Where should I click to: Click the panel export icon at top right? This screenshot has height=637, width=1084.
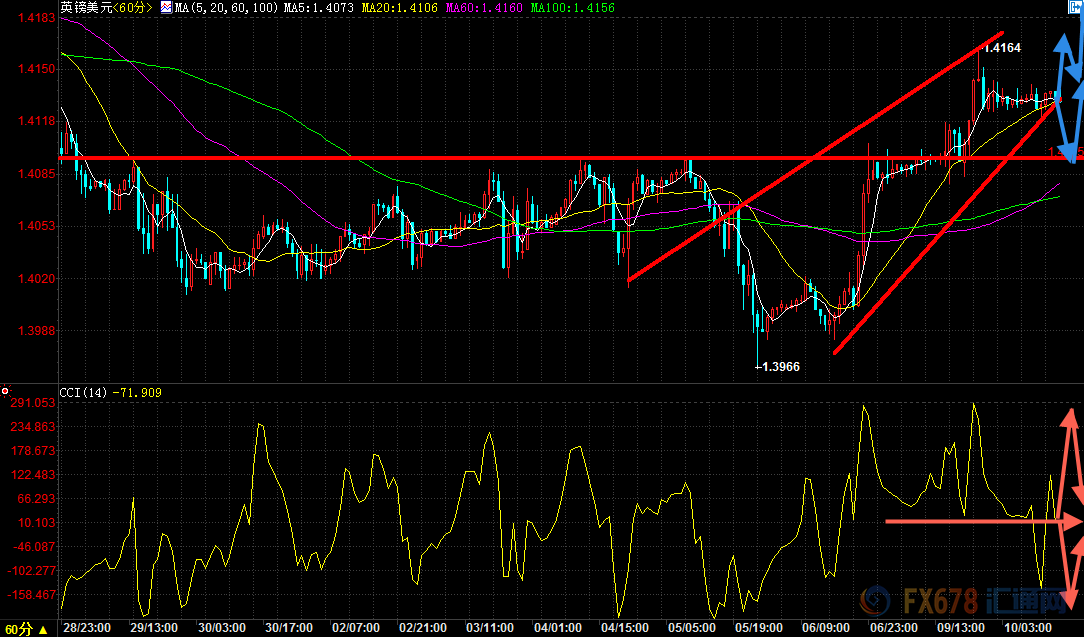click(x=1074, y=8)
